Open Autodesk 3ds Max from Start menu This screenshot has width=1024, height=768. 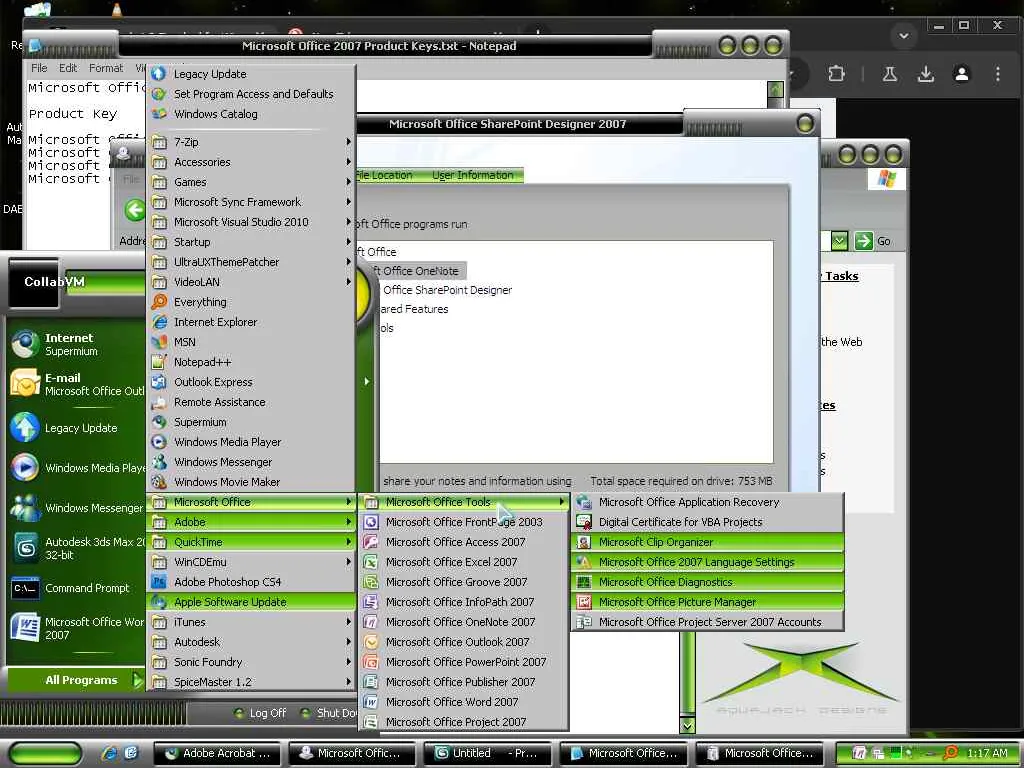(76, 549)
